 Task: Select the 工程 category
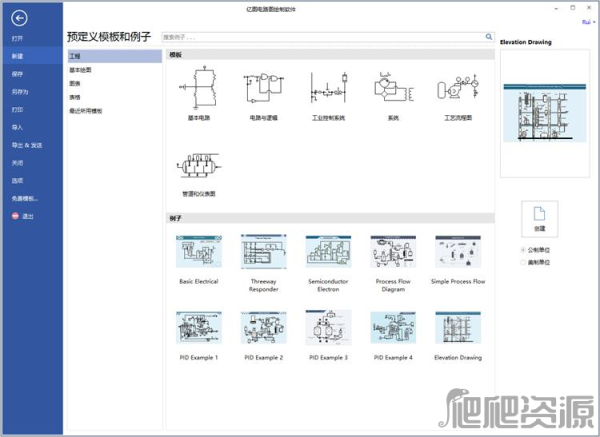click(115, 56)
